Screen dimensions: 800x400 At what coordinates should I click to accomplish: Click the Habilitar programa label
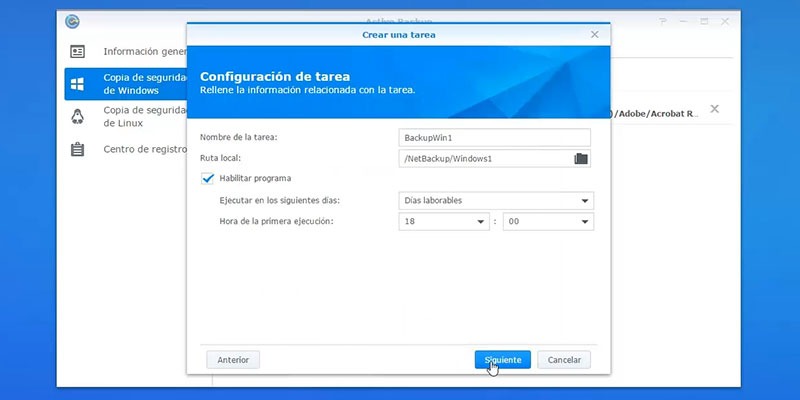[255, 179]
